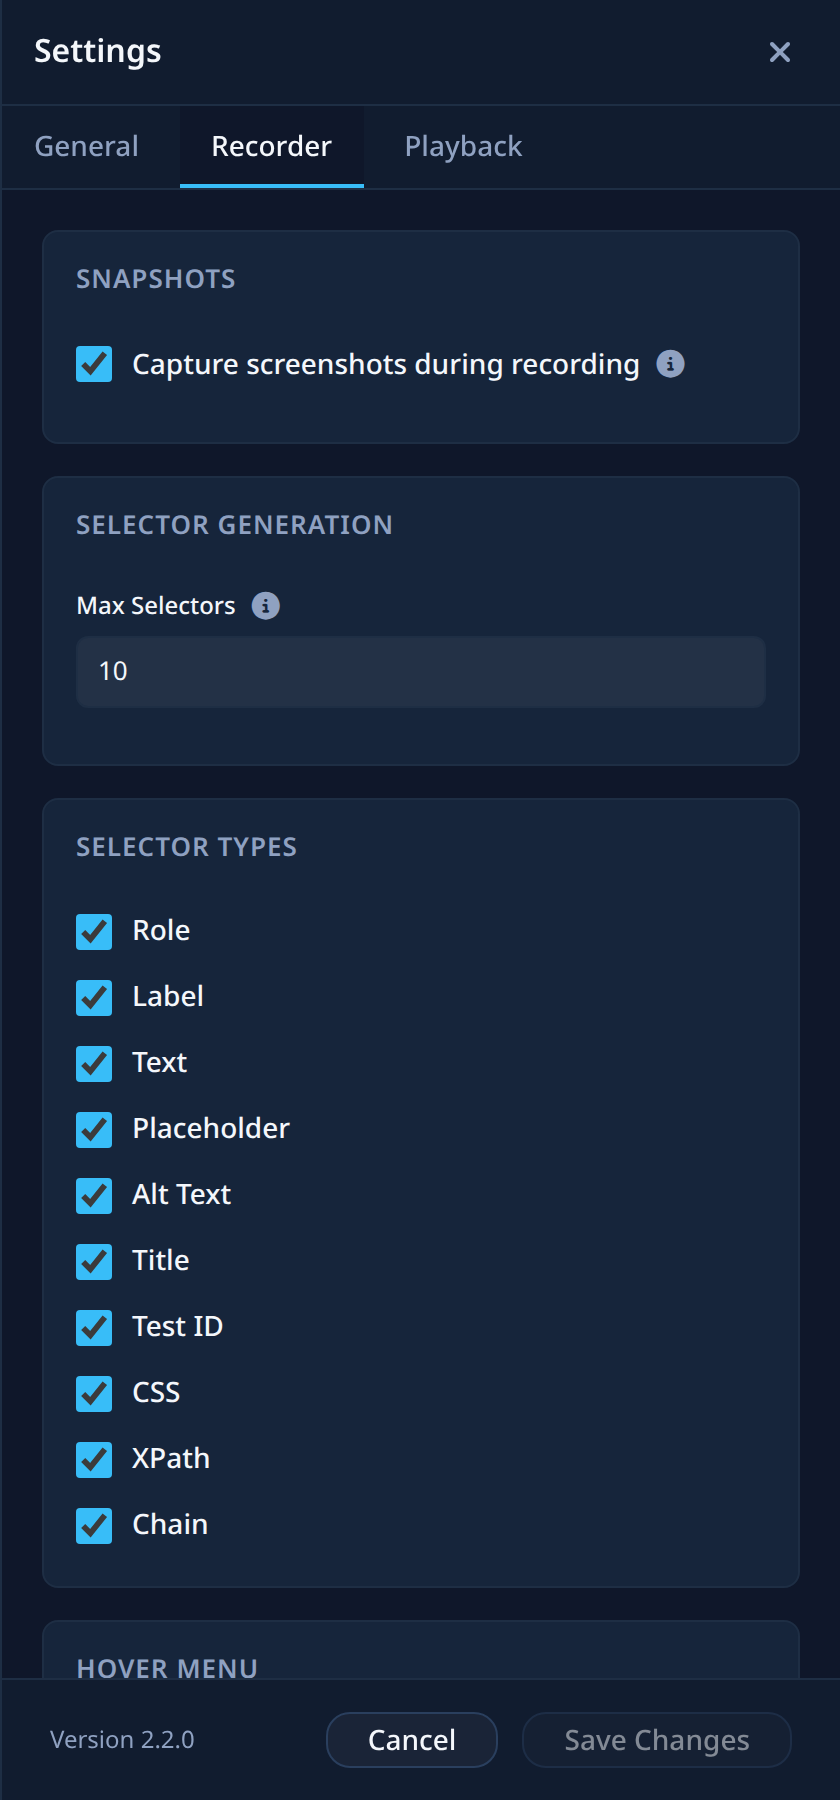This screenshot has height=1800, width=840.
Task: Disable the Role selector type
Action: [x=94, y=931]
